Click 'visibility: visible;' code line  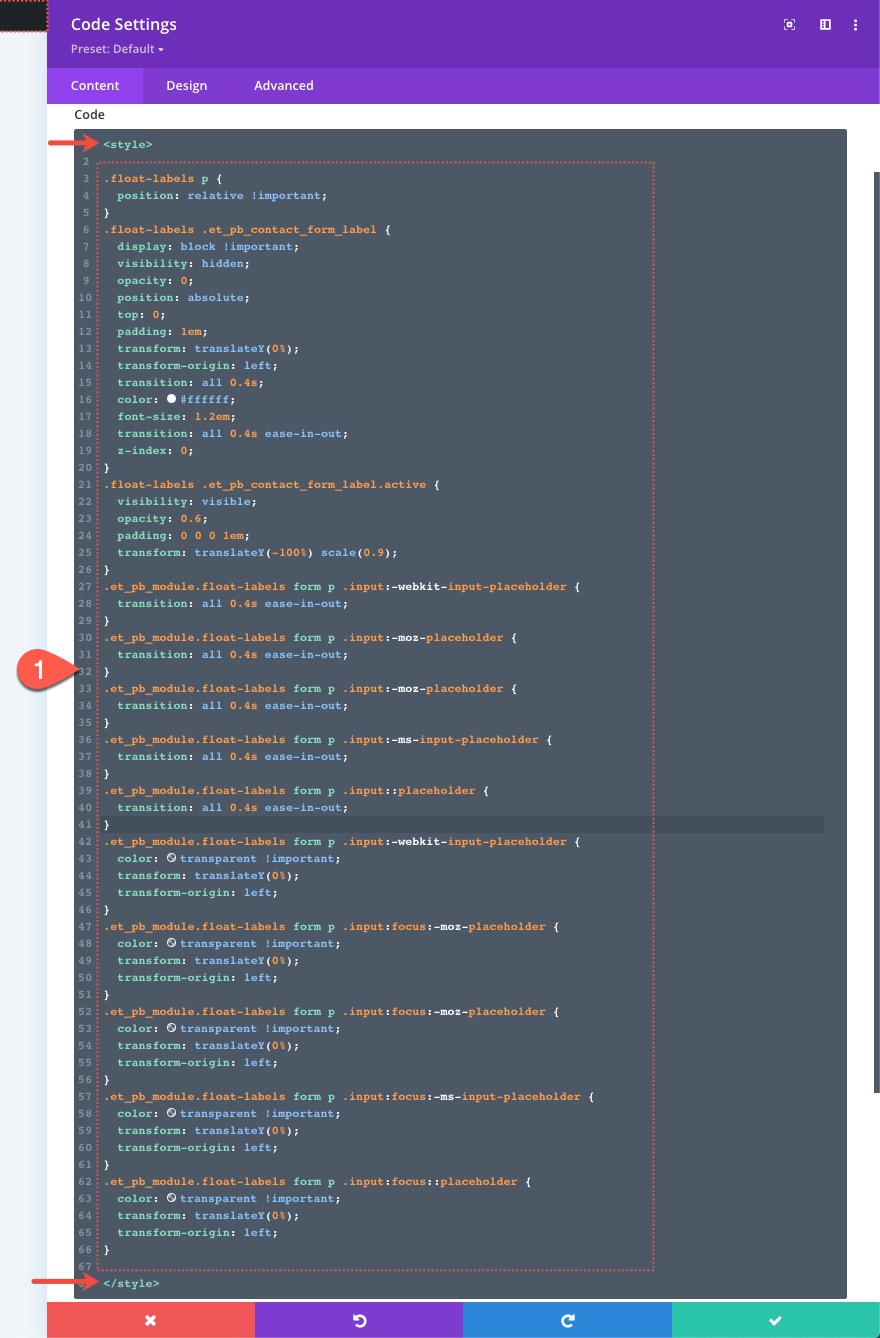point(187,501)
